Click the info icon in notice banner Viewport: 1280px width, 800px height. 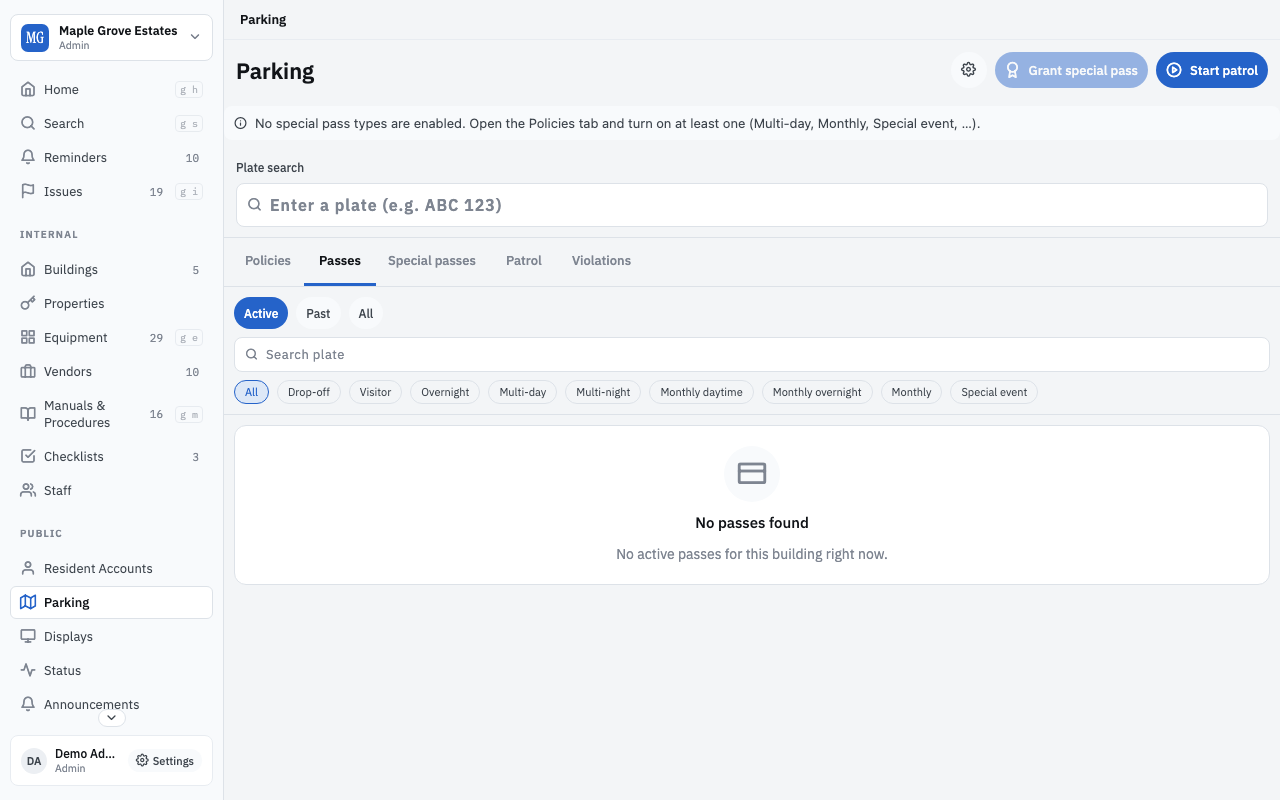point(241,124)
